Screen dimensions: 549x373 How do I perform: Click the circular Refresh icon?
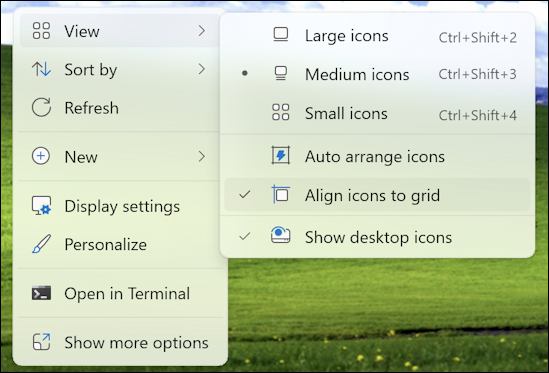click(x=41, y=108)
